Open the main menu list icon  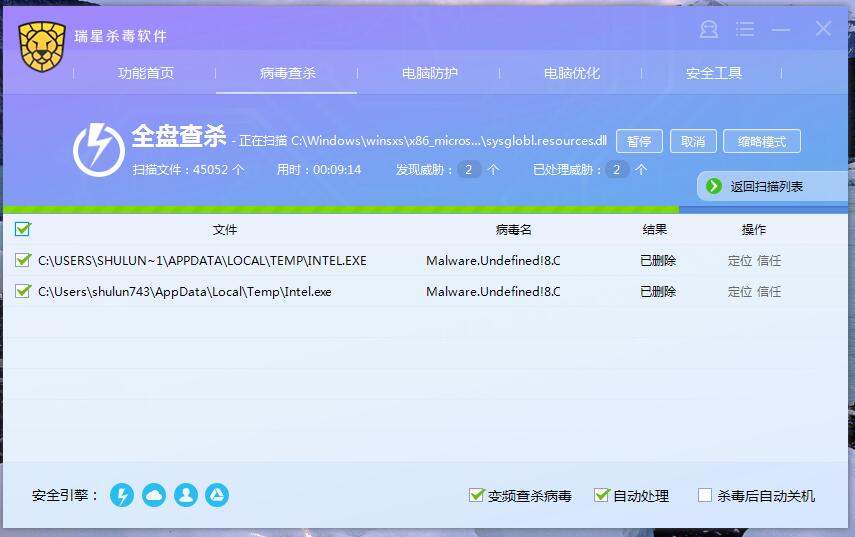(745, 29)
